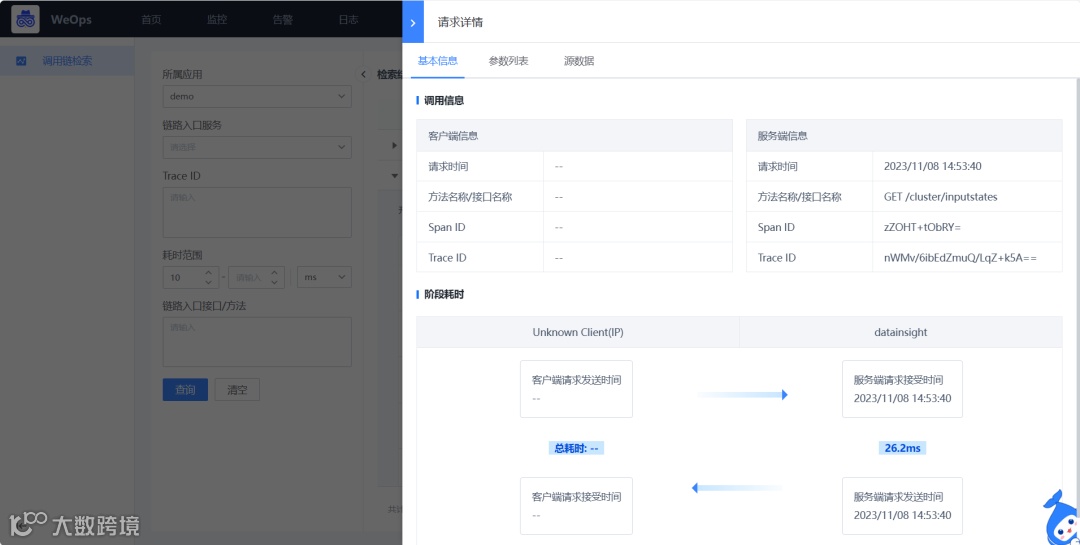1080x545 pixels.
Task: Open 日志 in top navigation
Action: 349,19
